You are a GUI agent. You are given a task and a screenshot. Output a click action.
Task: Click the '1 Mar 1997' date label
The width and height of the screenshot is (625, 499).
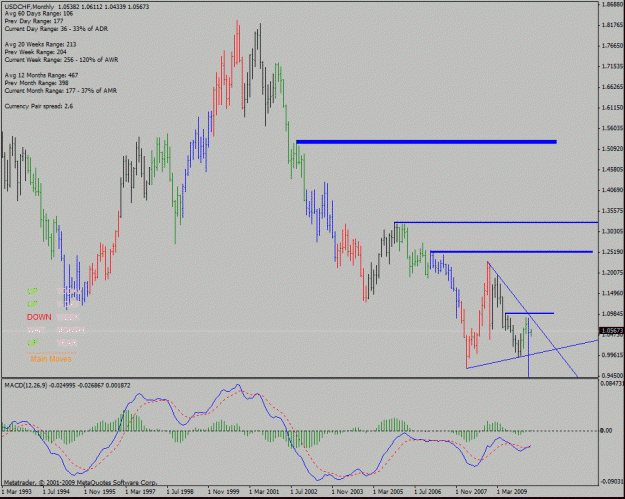[x=141, y=491]
